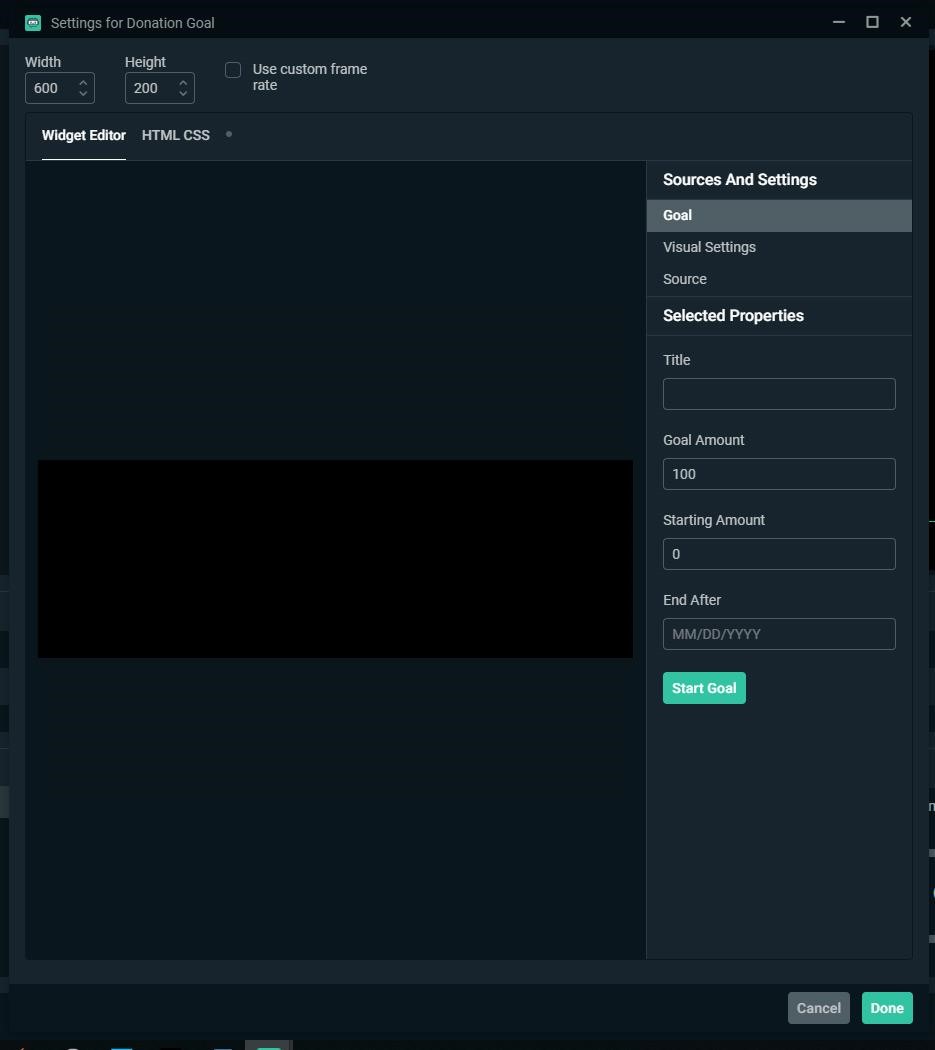Image resolution: width=935 pixels, height=1050 pixels.
Task: Click inside the Title input field
Action: [779, 393]
